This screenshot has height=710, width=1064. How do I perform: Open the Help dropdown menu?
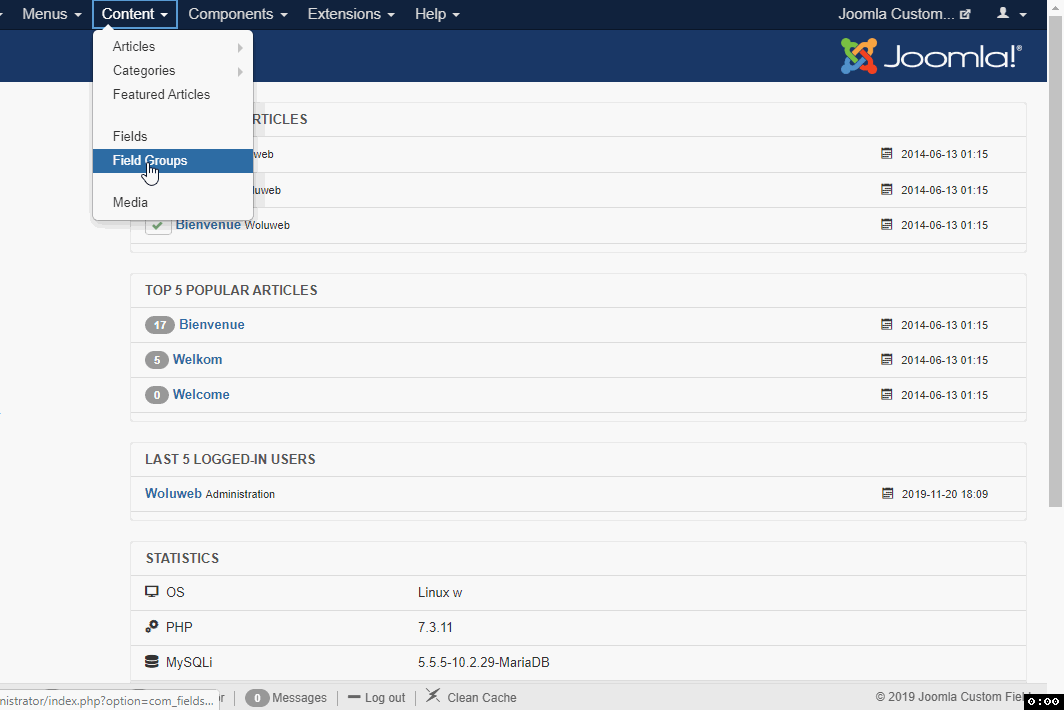(x=437, y=14)
